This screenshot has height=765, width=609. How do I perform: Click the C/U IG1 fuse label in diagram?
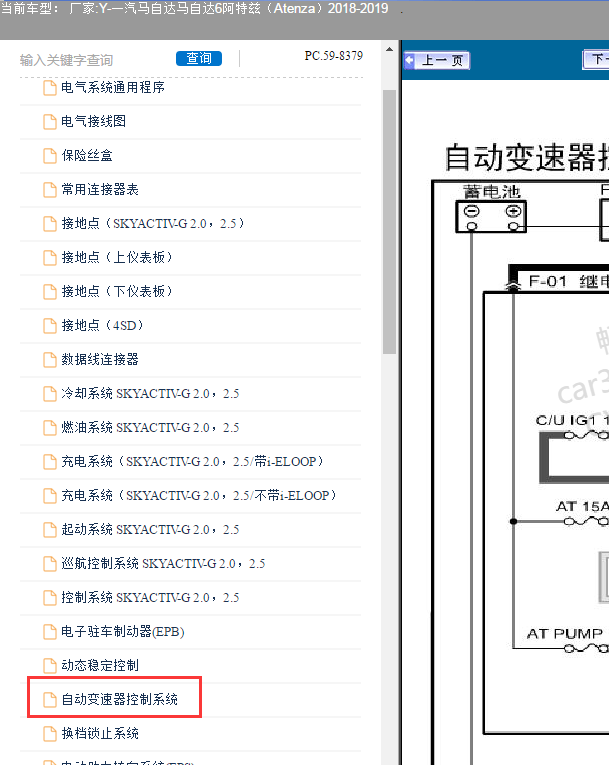[572, 420]
